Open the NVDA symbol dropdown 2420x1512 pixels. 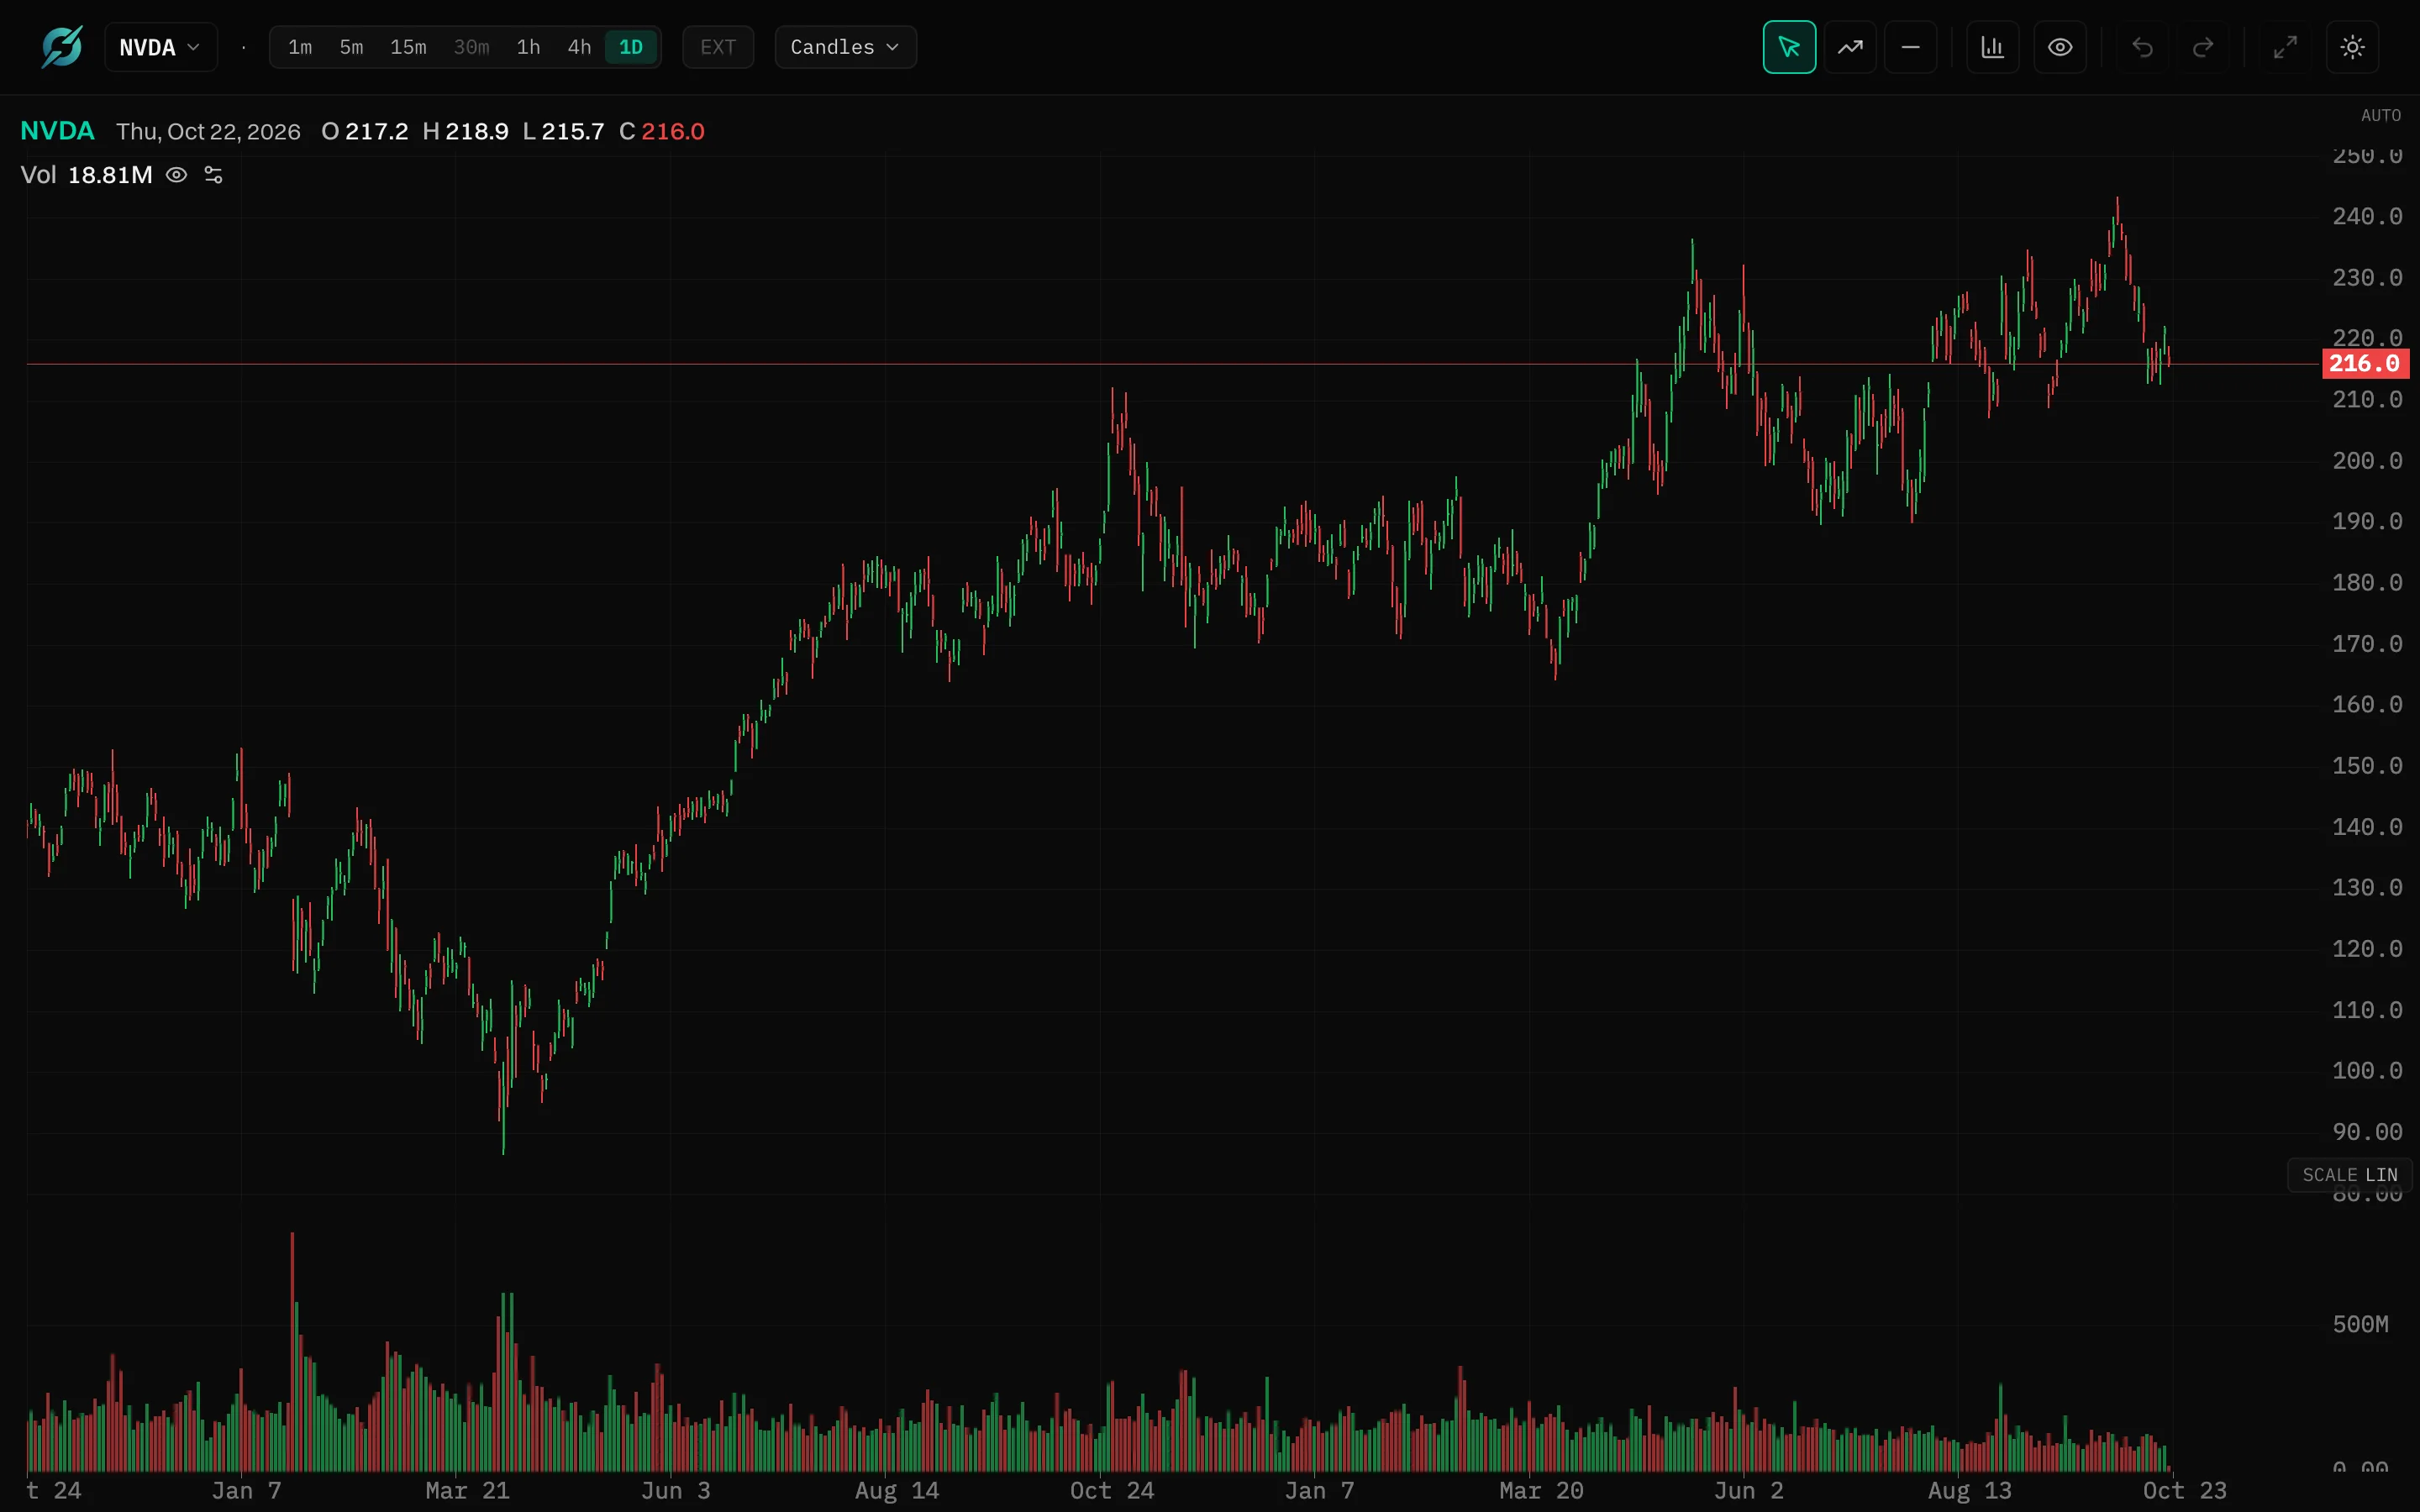[x=161, y=47]
